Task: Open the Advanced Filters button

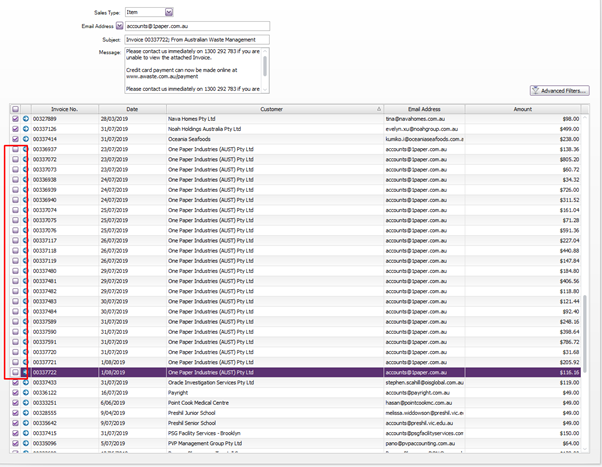Action: [x=559, y=91]
